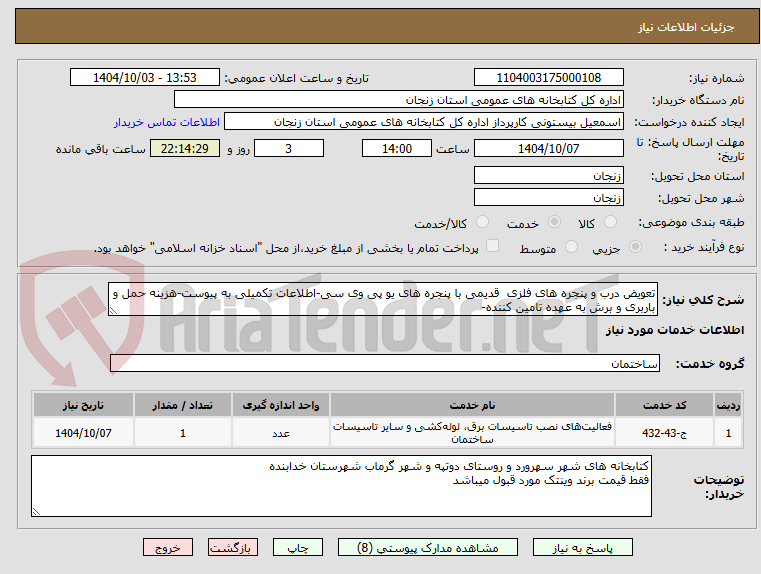761x574 pixels.
Task: Toggle the اسناد خزانه اسلامی payment checkbox
Action: [493, 246]
